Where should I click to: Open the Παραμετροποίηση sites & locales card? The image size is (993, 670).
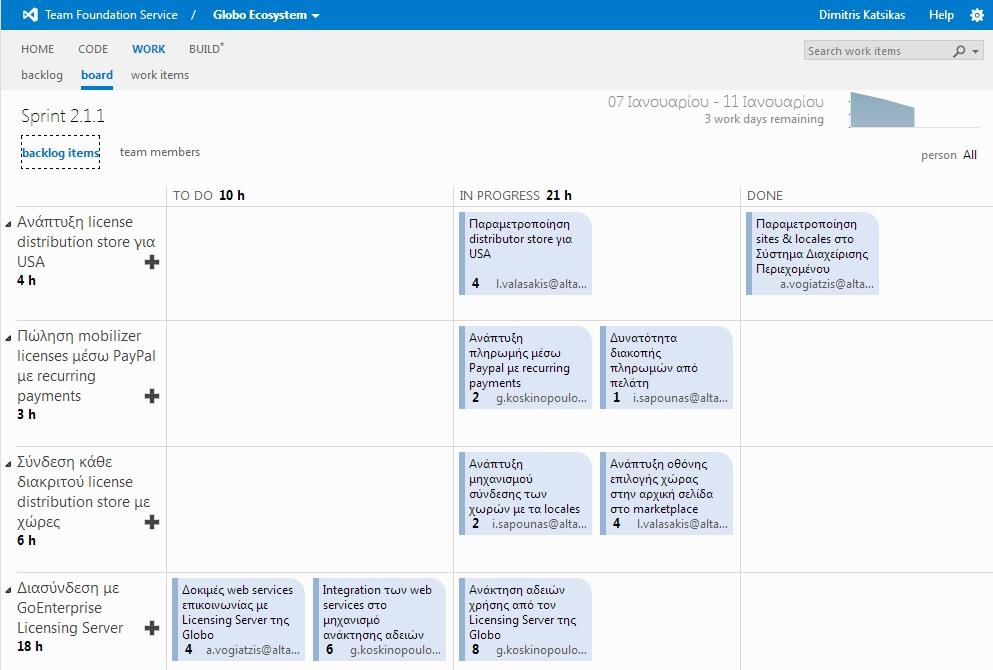pos(813,253)
